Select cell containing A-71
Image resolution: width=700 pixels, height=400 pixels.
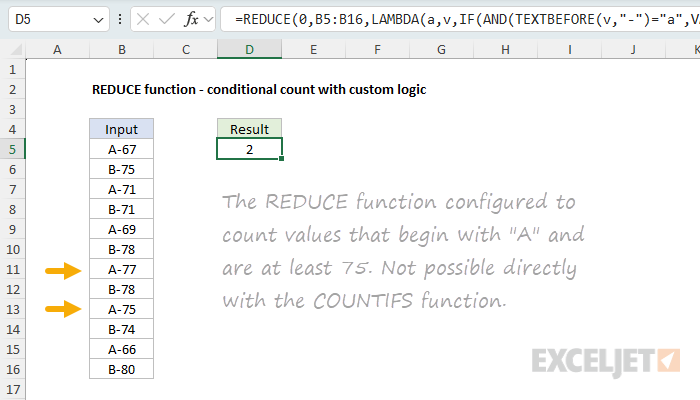point(121,189)
